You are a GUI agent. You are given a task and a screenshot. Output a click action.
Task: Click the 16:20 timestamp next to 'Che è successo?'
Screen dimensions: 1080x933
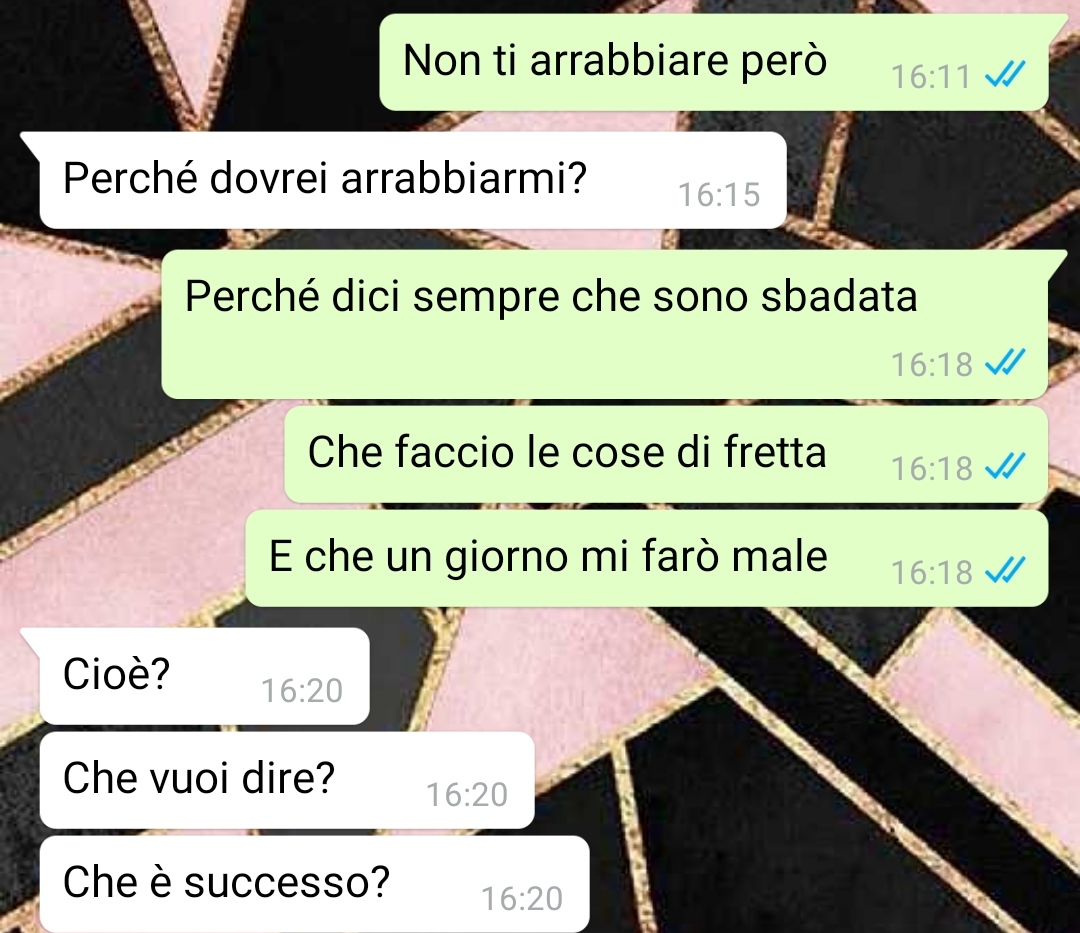[x=522, y=899]
